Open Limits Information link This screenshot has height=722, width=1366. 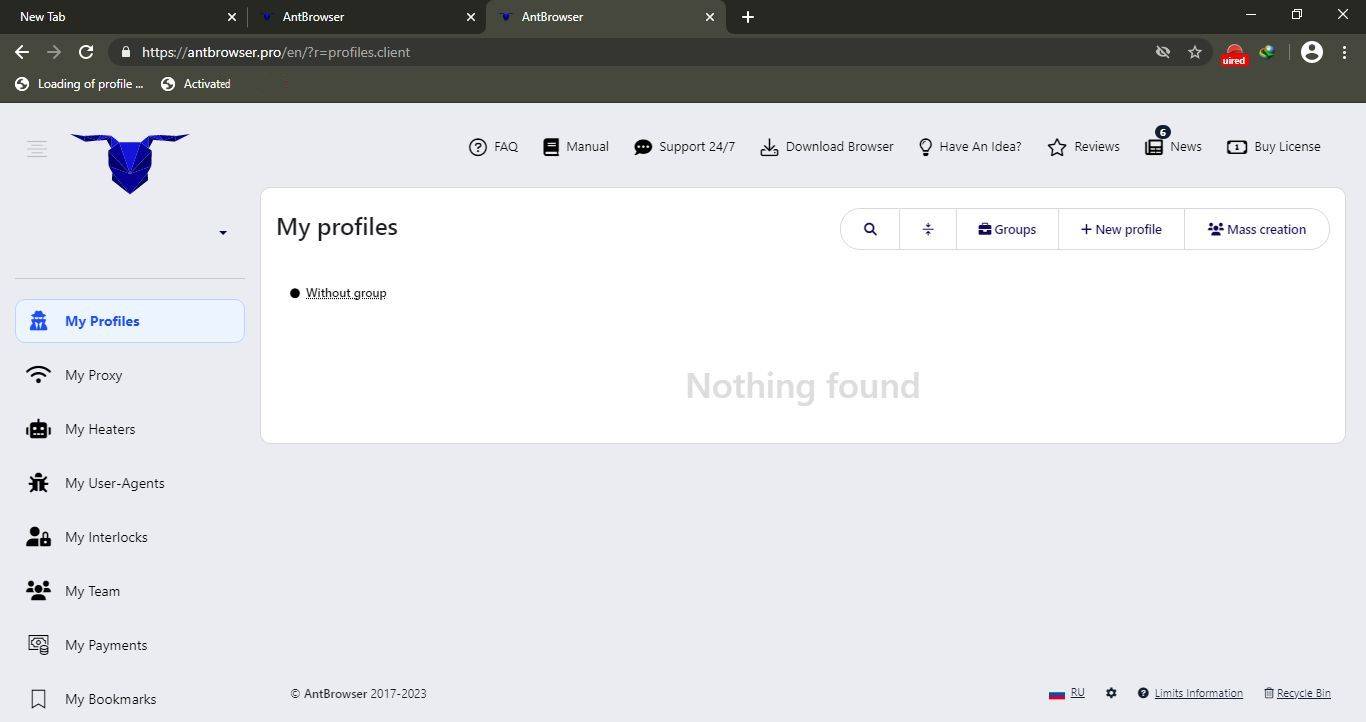click(1198, 693)
